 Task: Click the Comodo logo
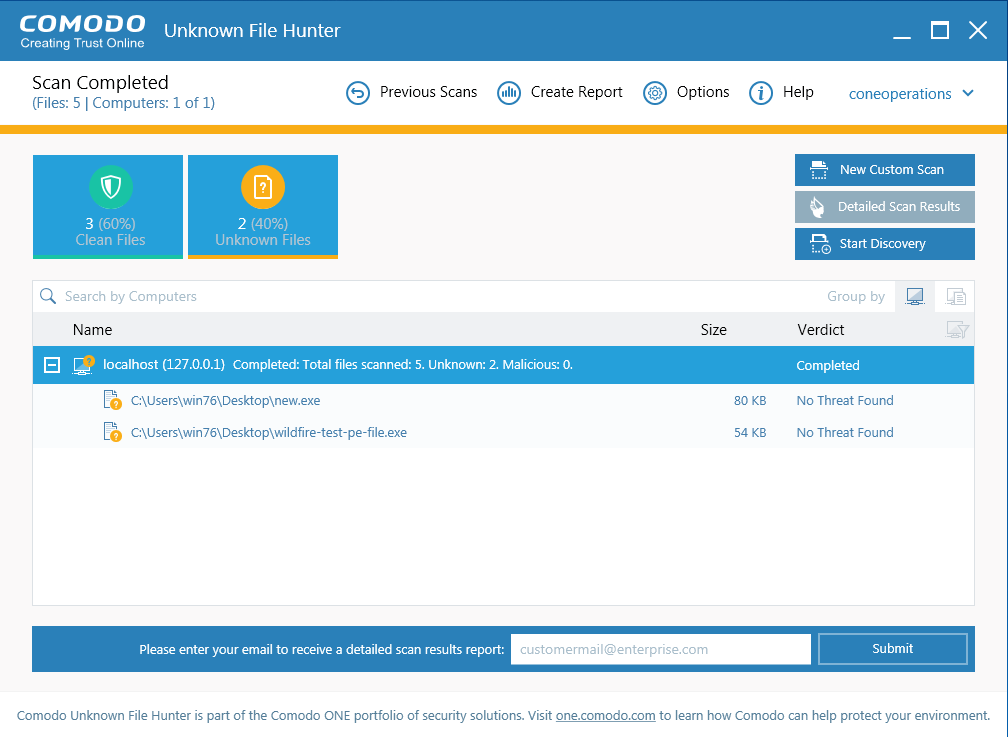(82, 31)
